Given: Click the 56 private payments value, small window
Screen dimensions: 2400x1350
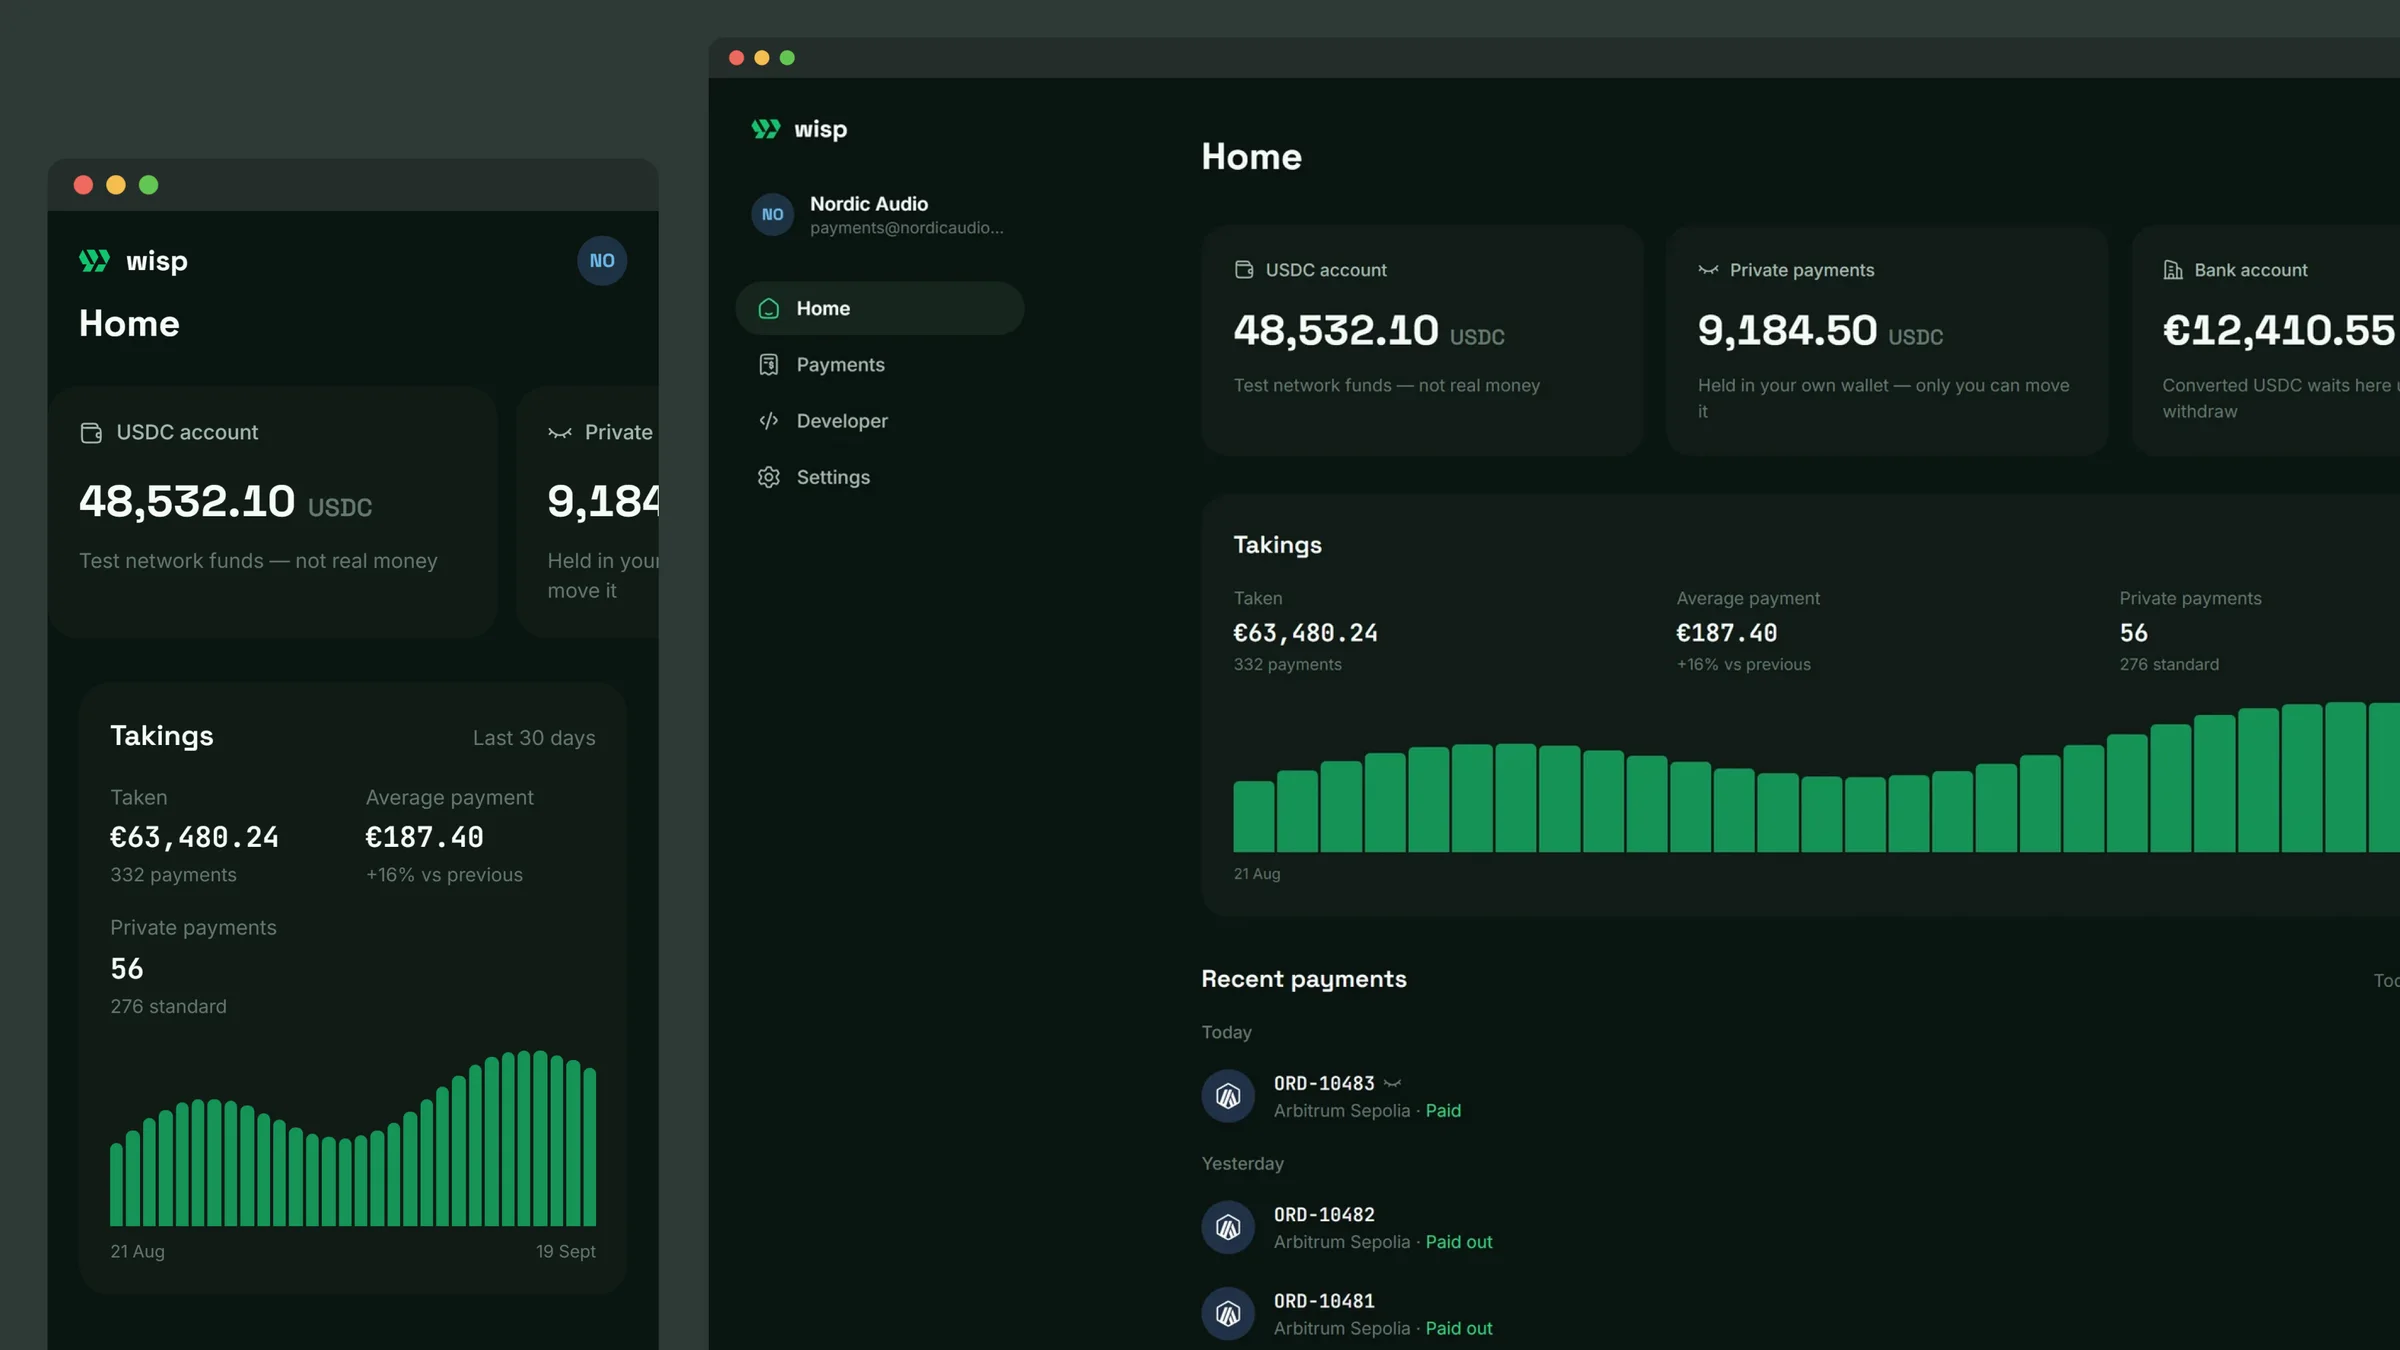Looking at the screenshot, I should coord(127,968).
